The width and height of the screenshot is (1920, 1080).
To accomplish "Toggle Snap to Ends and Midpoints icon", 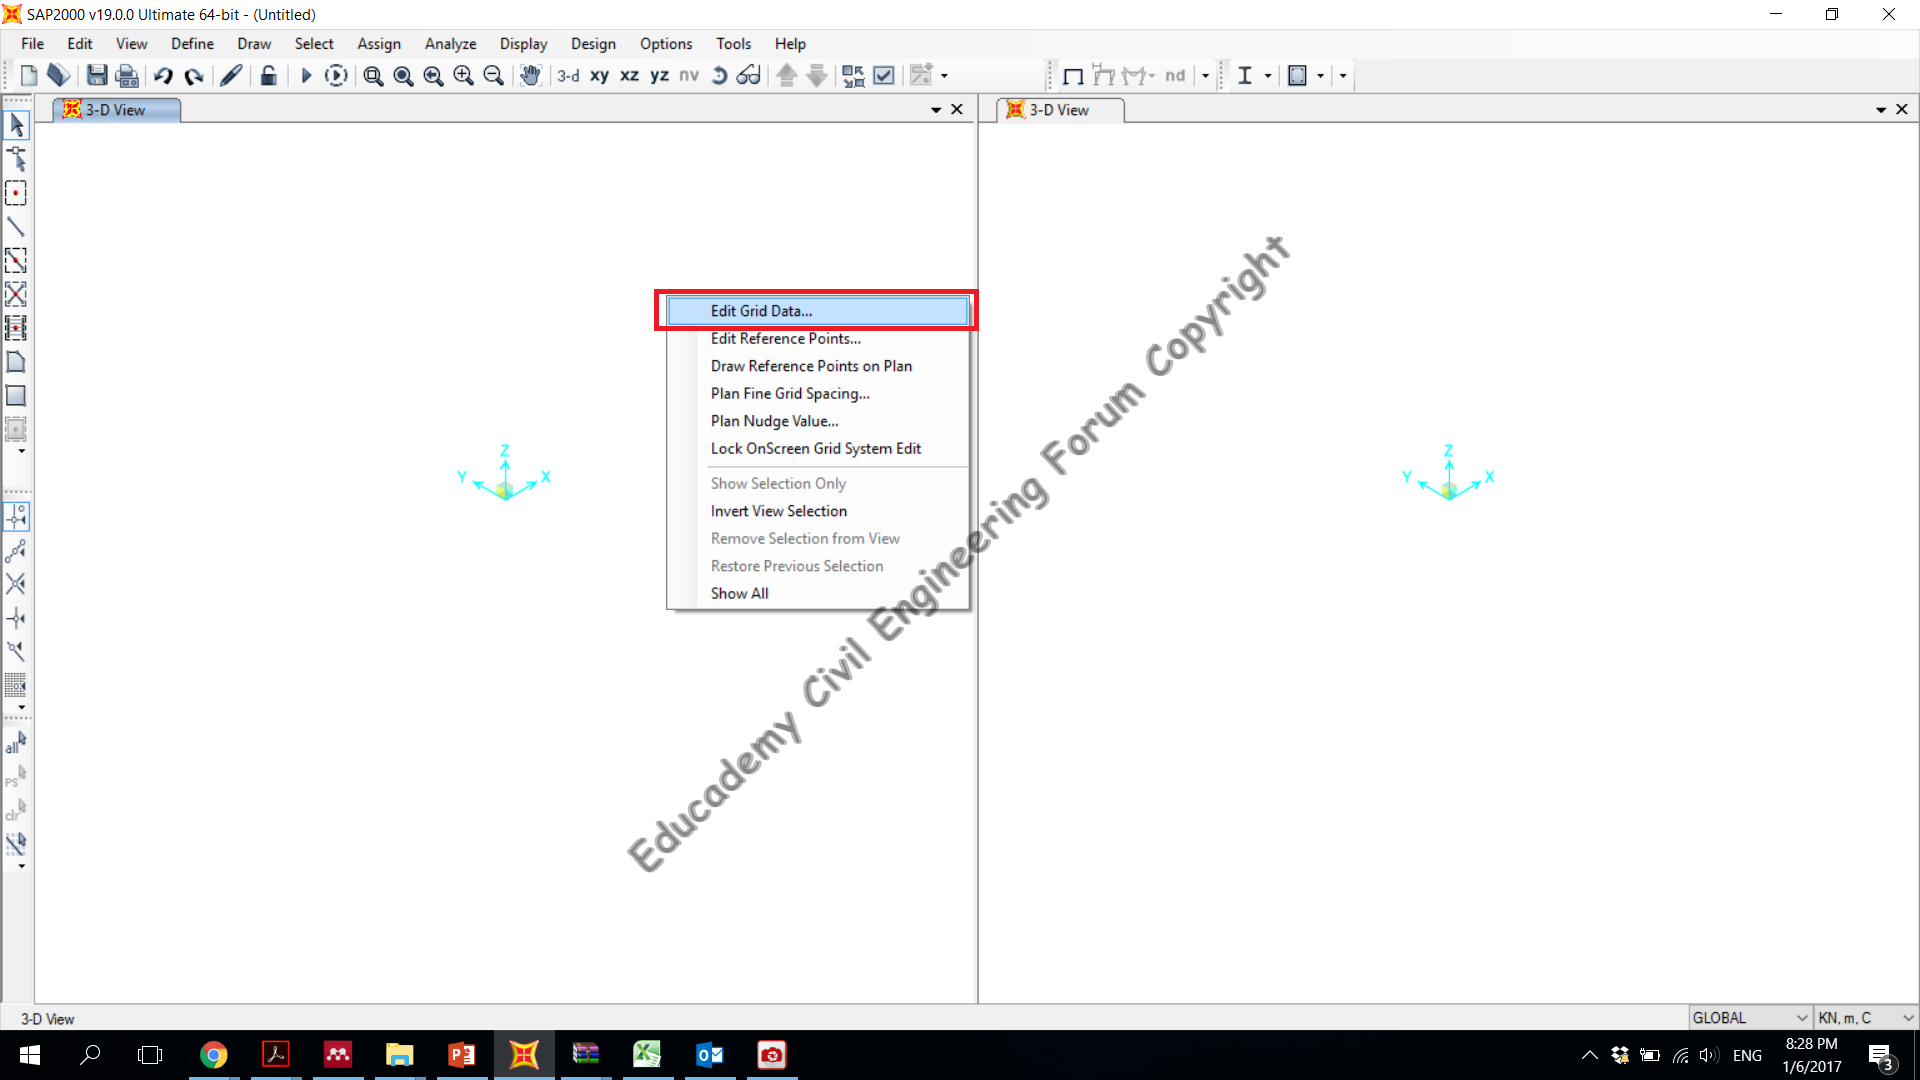I will click(x=16, y=550).
